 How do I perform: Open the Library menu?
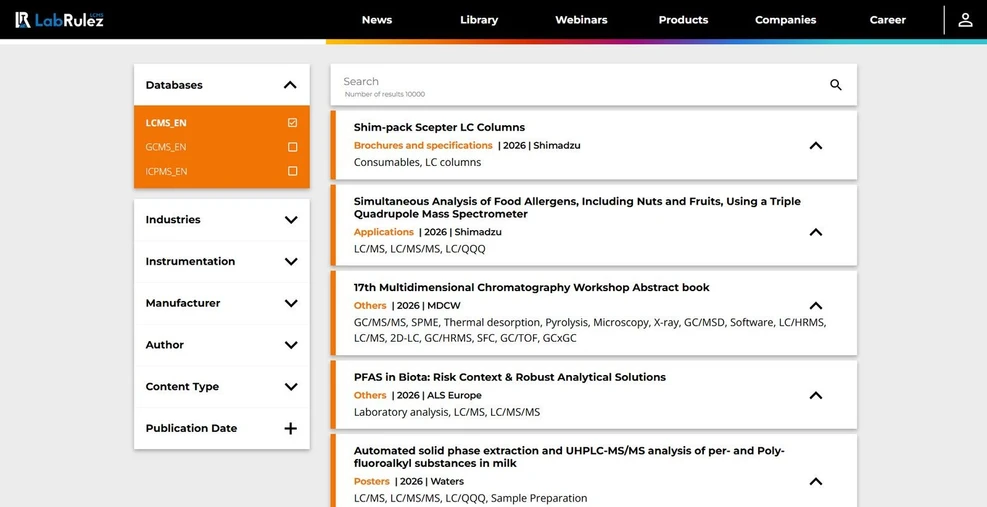pyautogui.click(x=479, y=20)
